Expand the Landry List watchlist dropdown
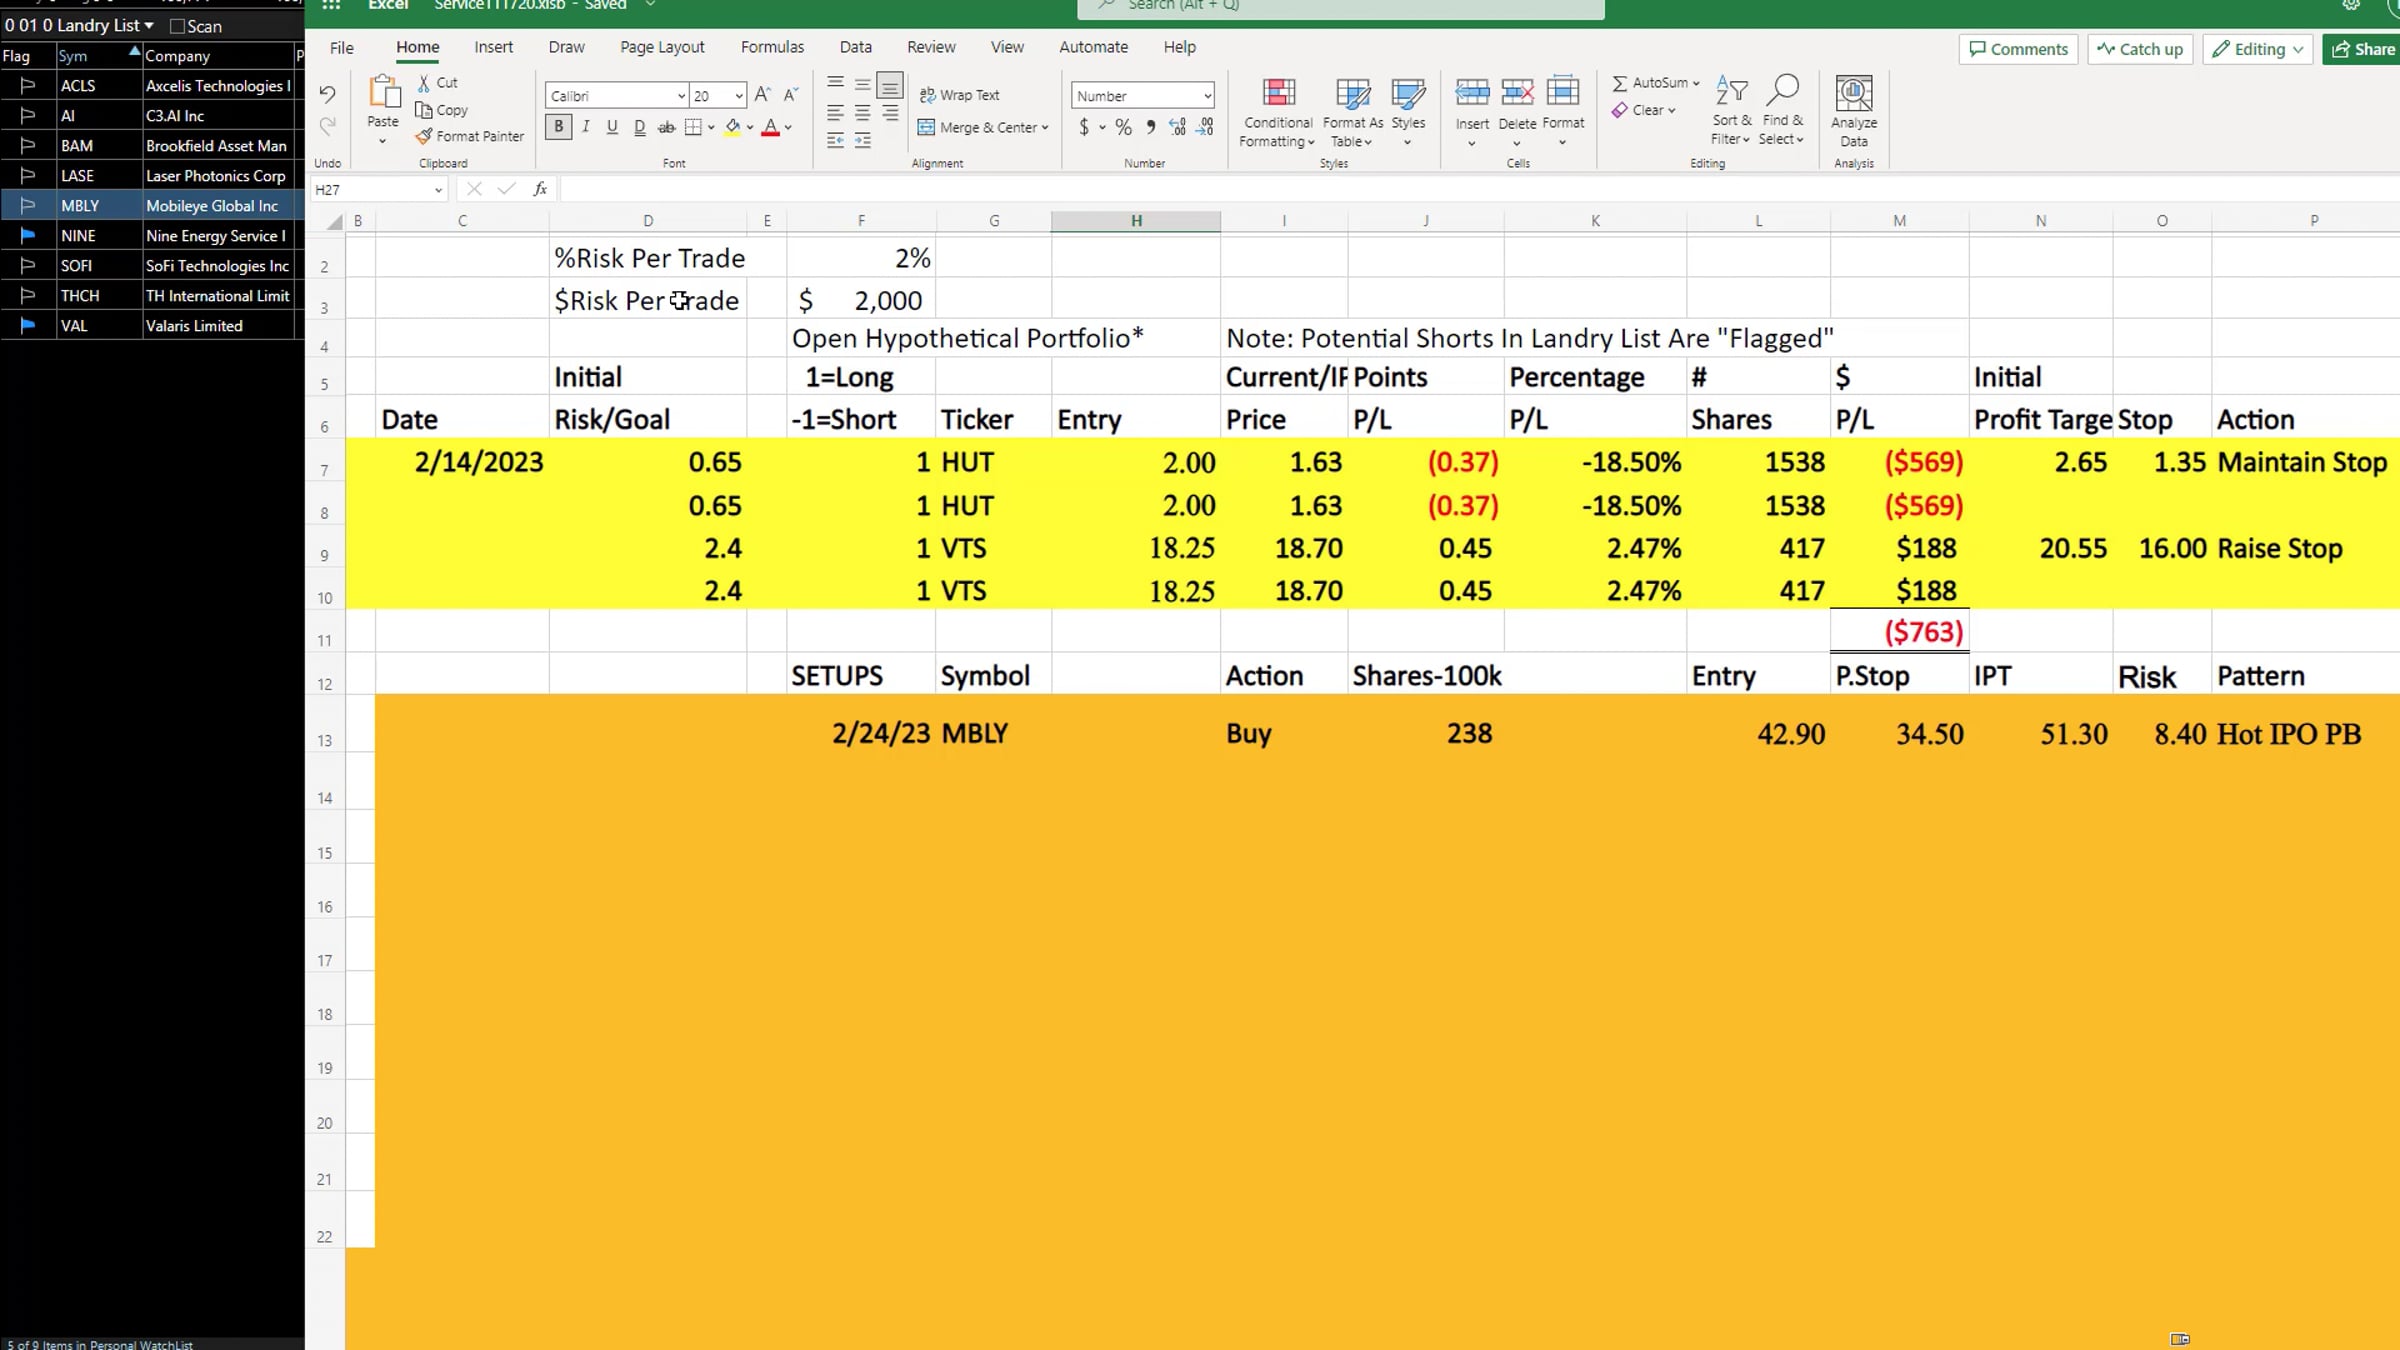Screen dimensions: 2400x1350 tap(149, 26)
